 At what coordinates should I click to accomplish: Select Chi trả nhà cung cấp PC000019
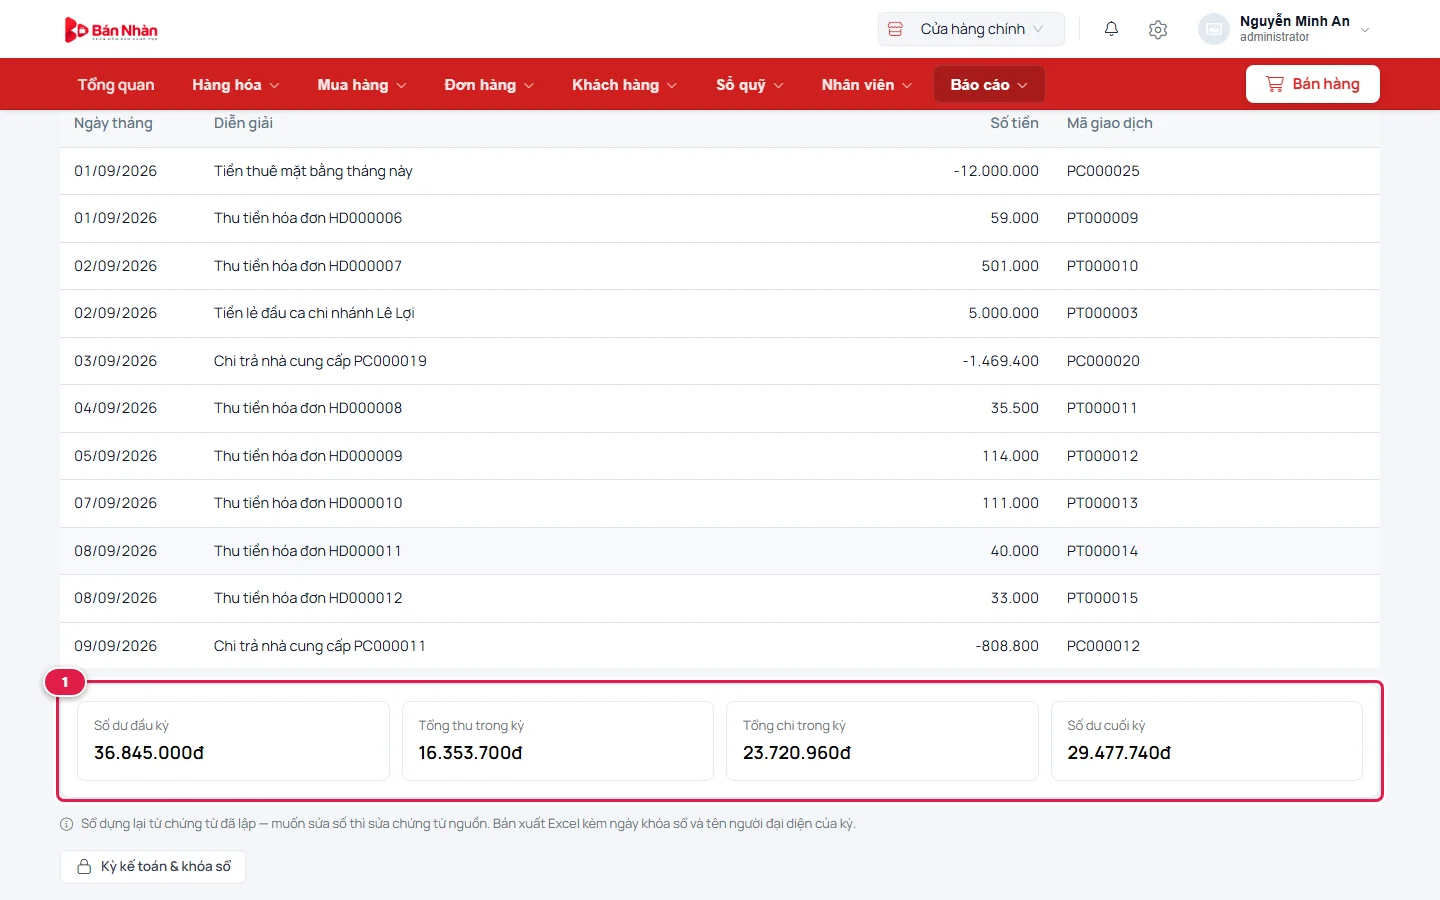point(320,361)
